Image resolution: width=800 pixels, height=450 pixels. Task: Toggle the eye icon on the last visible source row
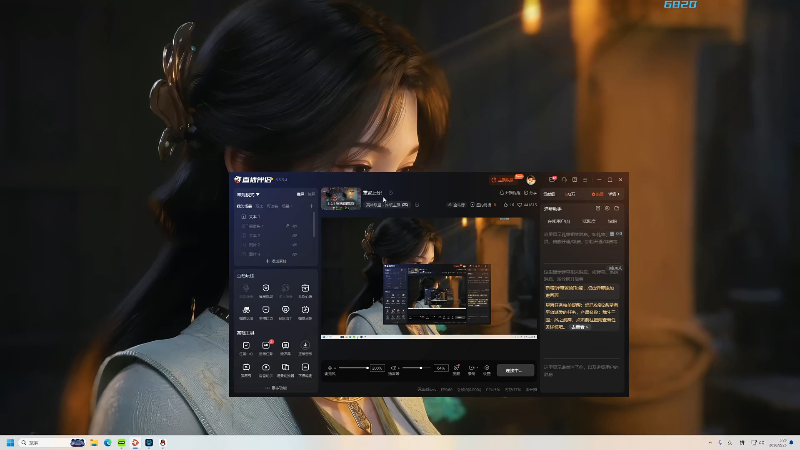pyautogui.click(x=295, y=254)
